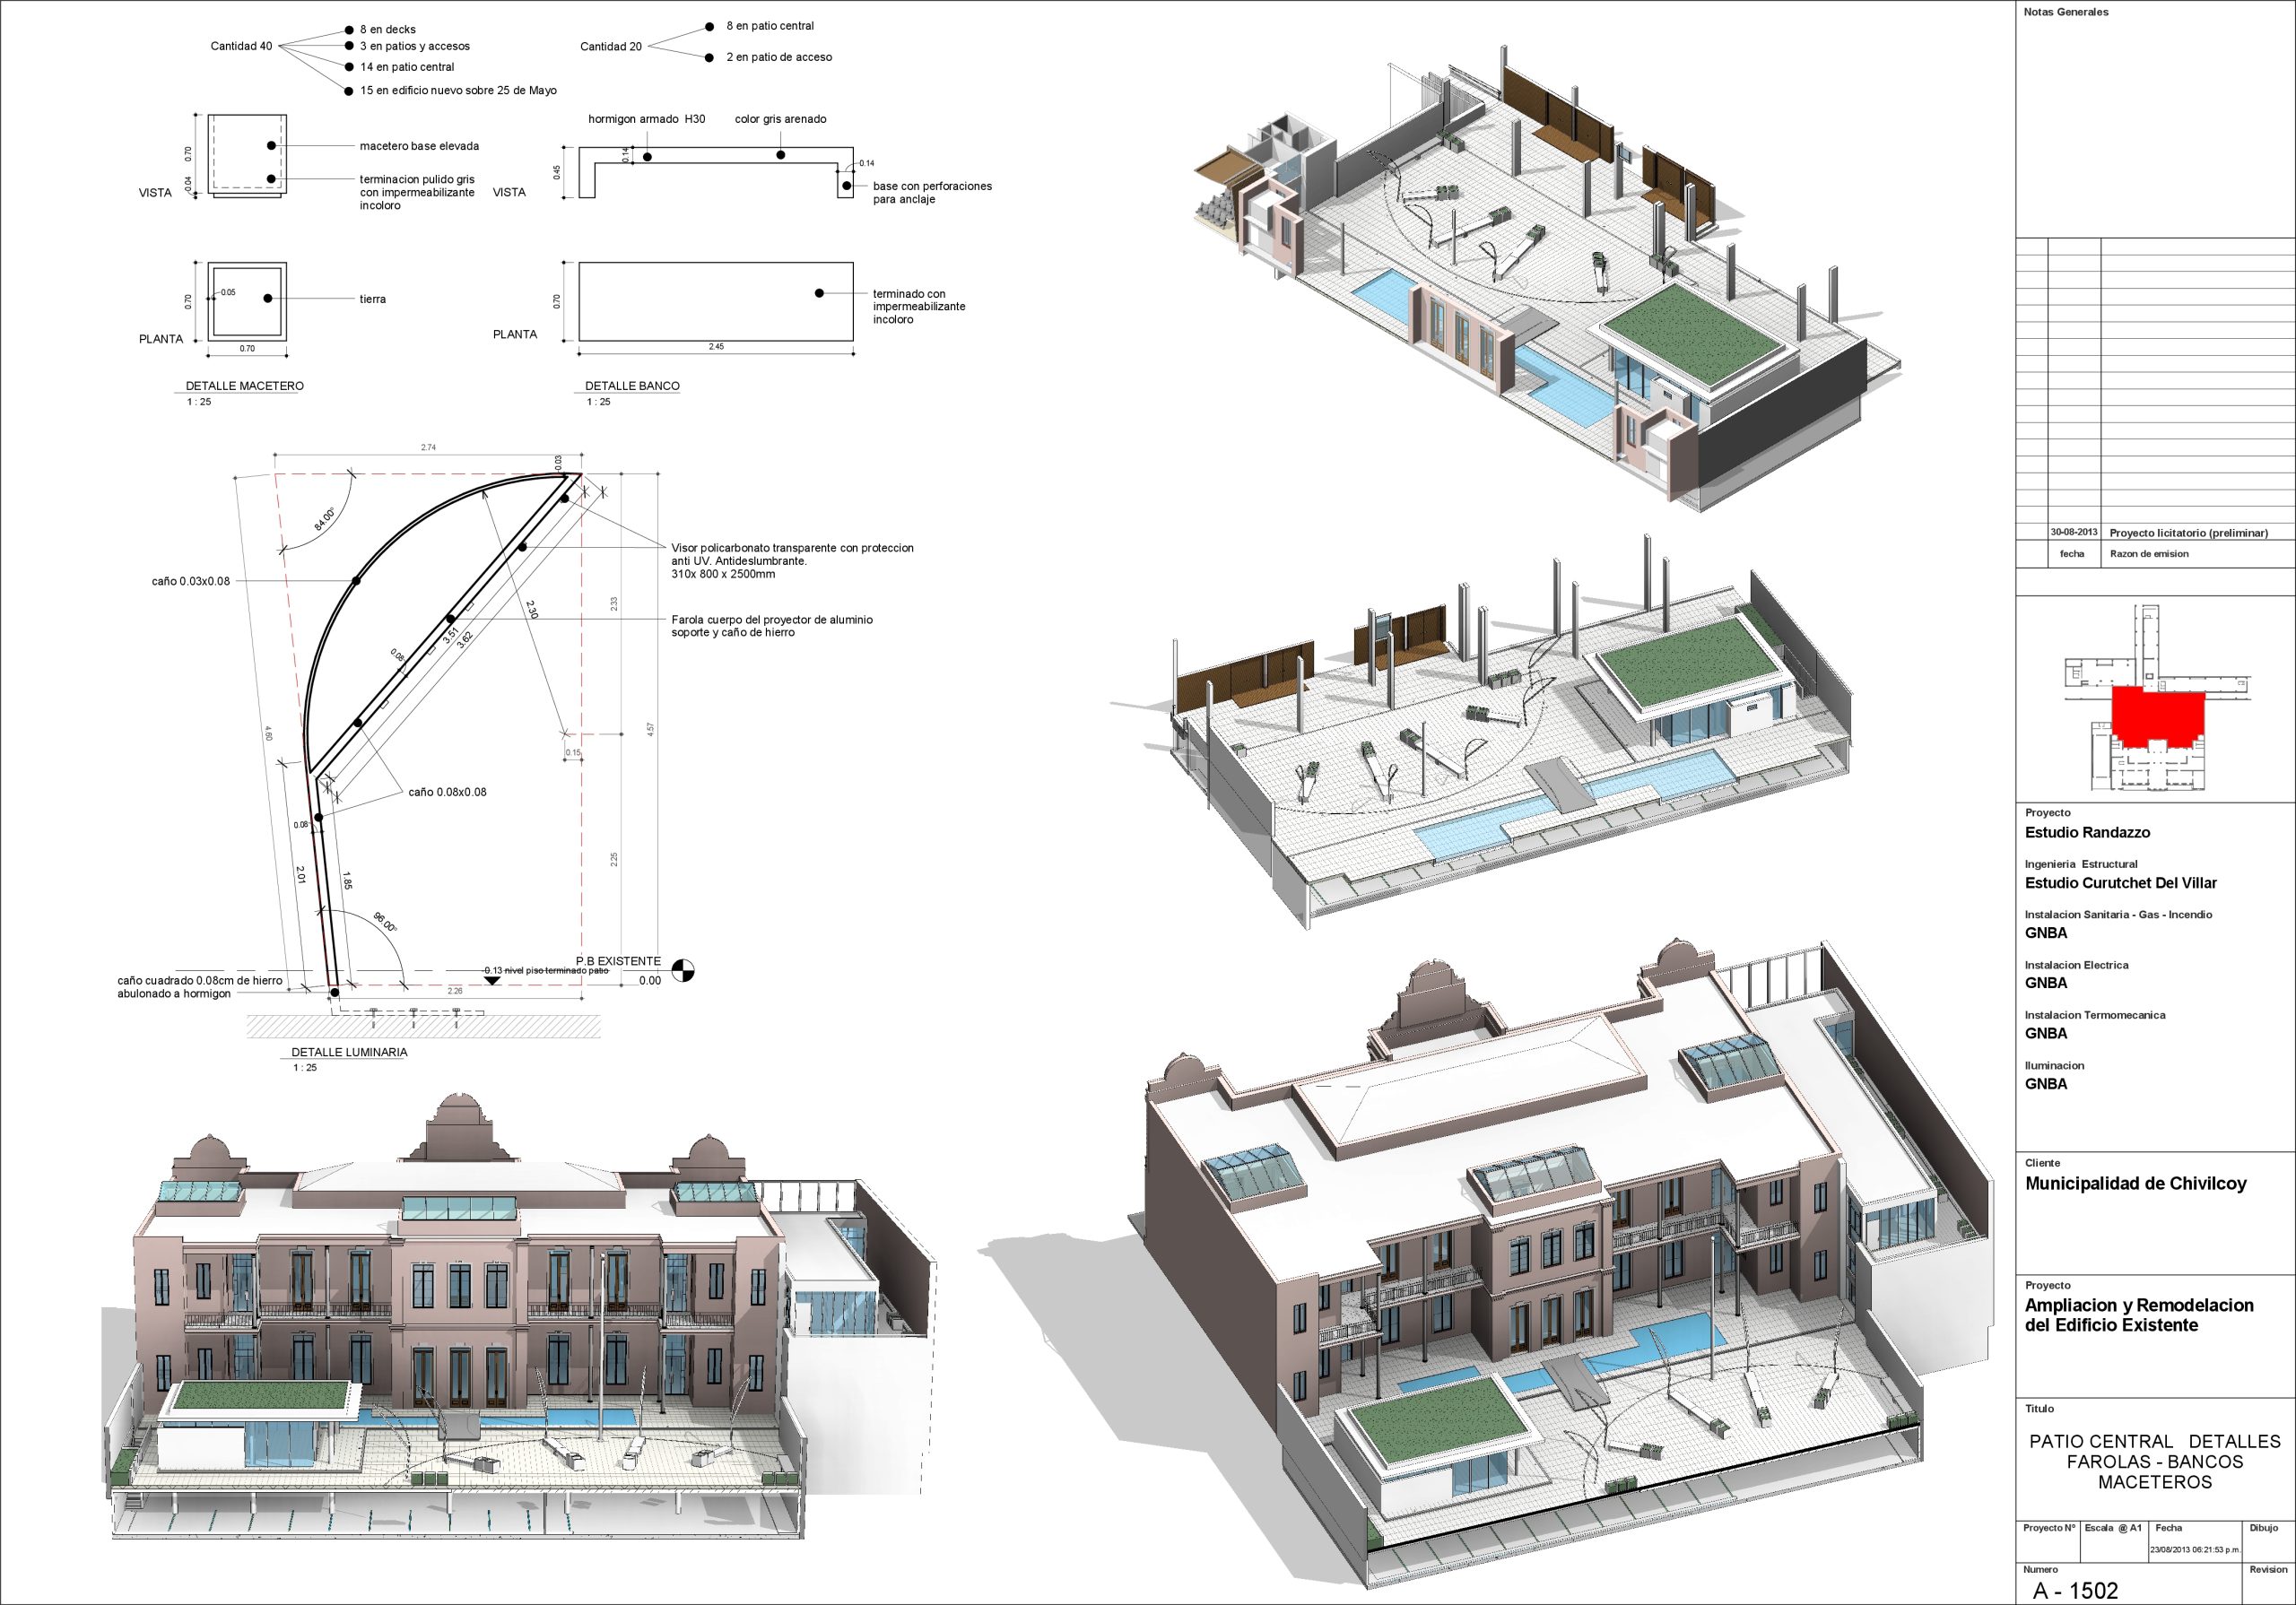The width and height of the screenshot is (2296, 1605).
Task: Click the 'hormigon armado H30' annotation
Action: click(646, 119)
